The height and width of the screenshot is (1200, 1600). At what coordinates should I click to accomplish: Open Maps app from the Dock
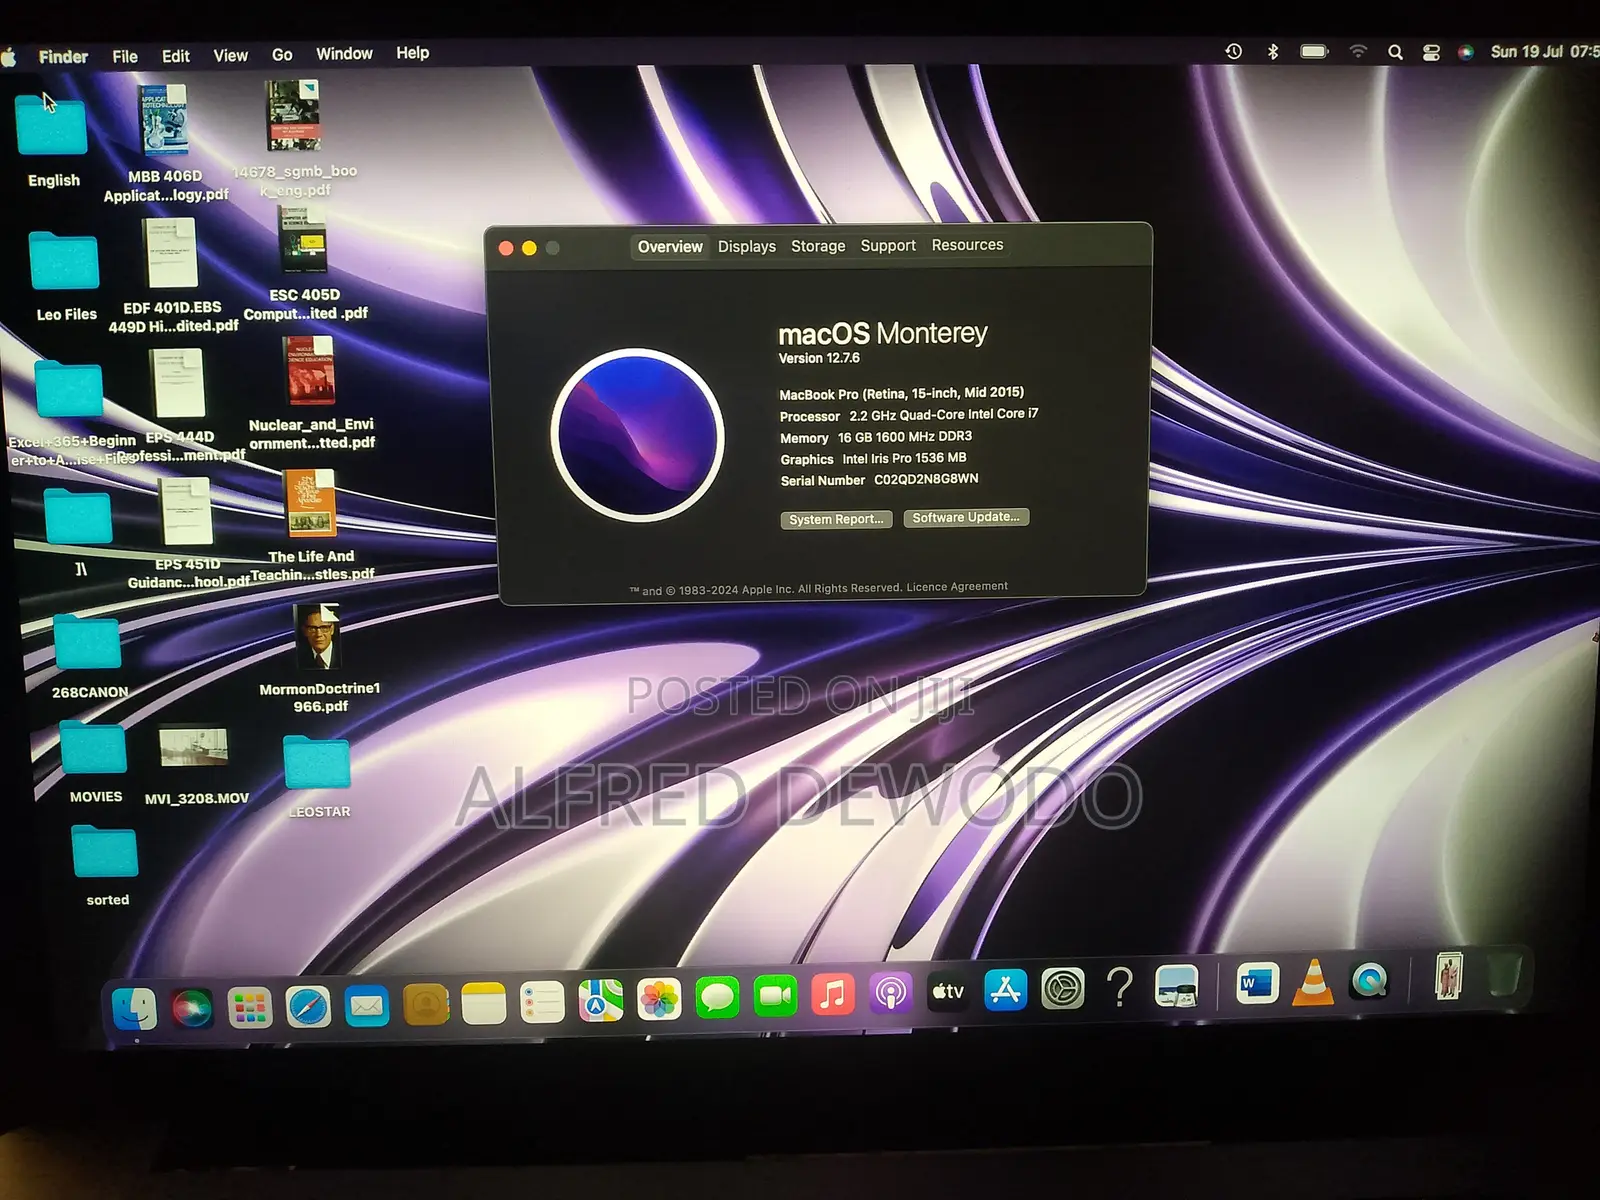point(601,1000)
